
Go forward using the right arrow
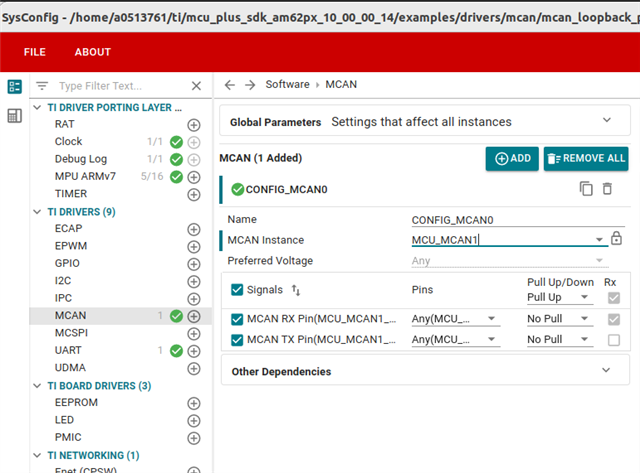[x=250, y=85]
